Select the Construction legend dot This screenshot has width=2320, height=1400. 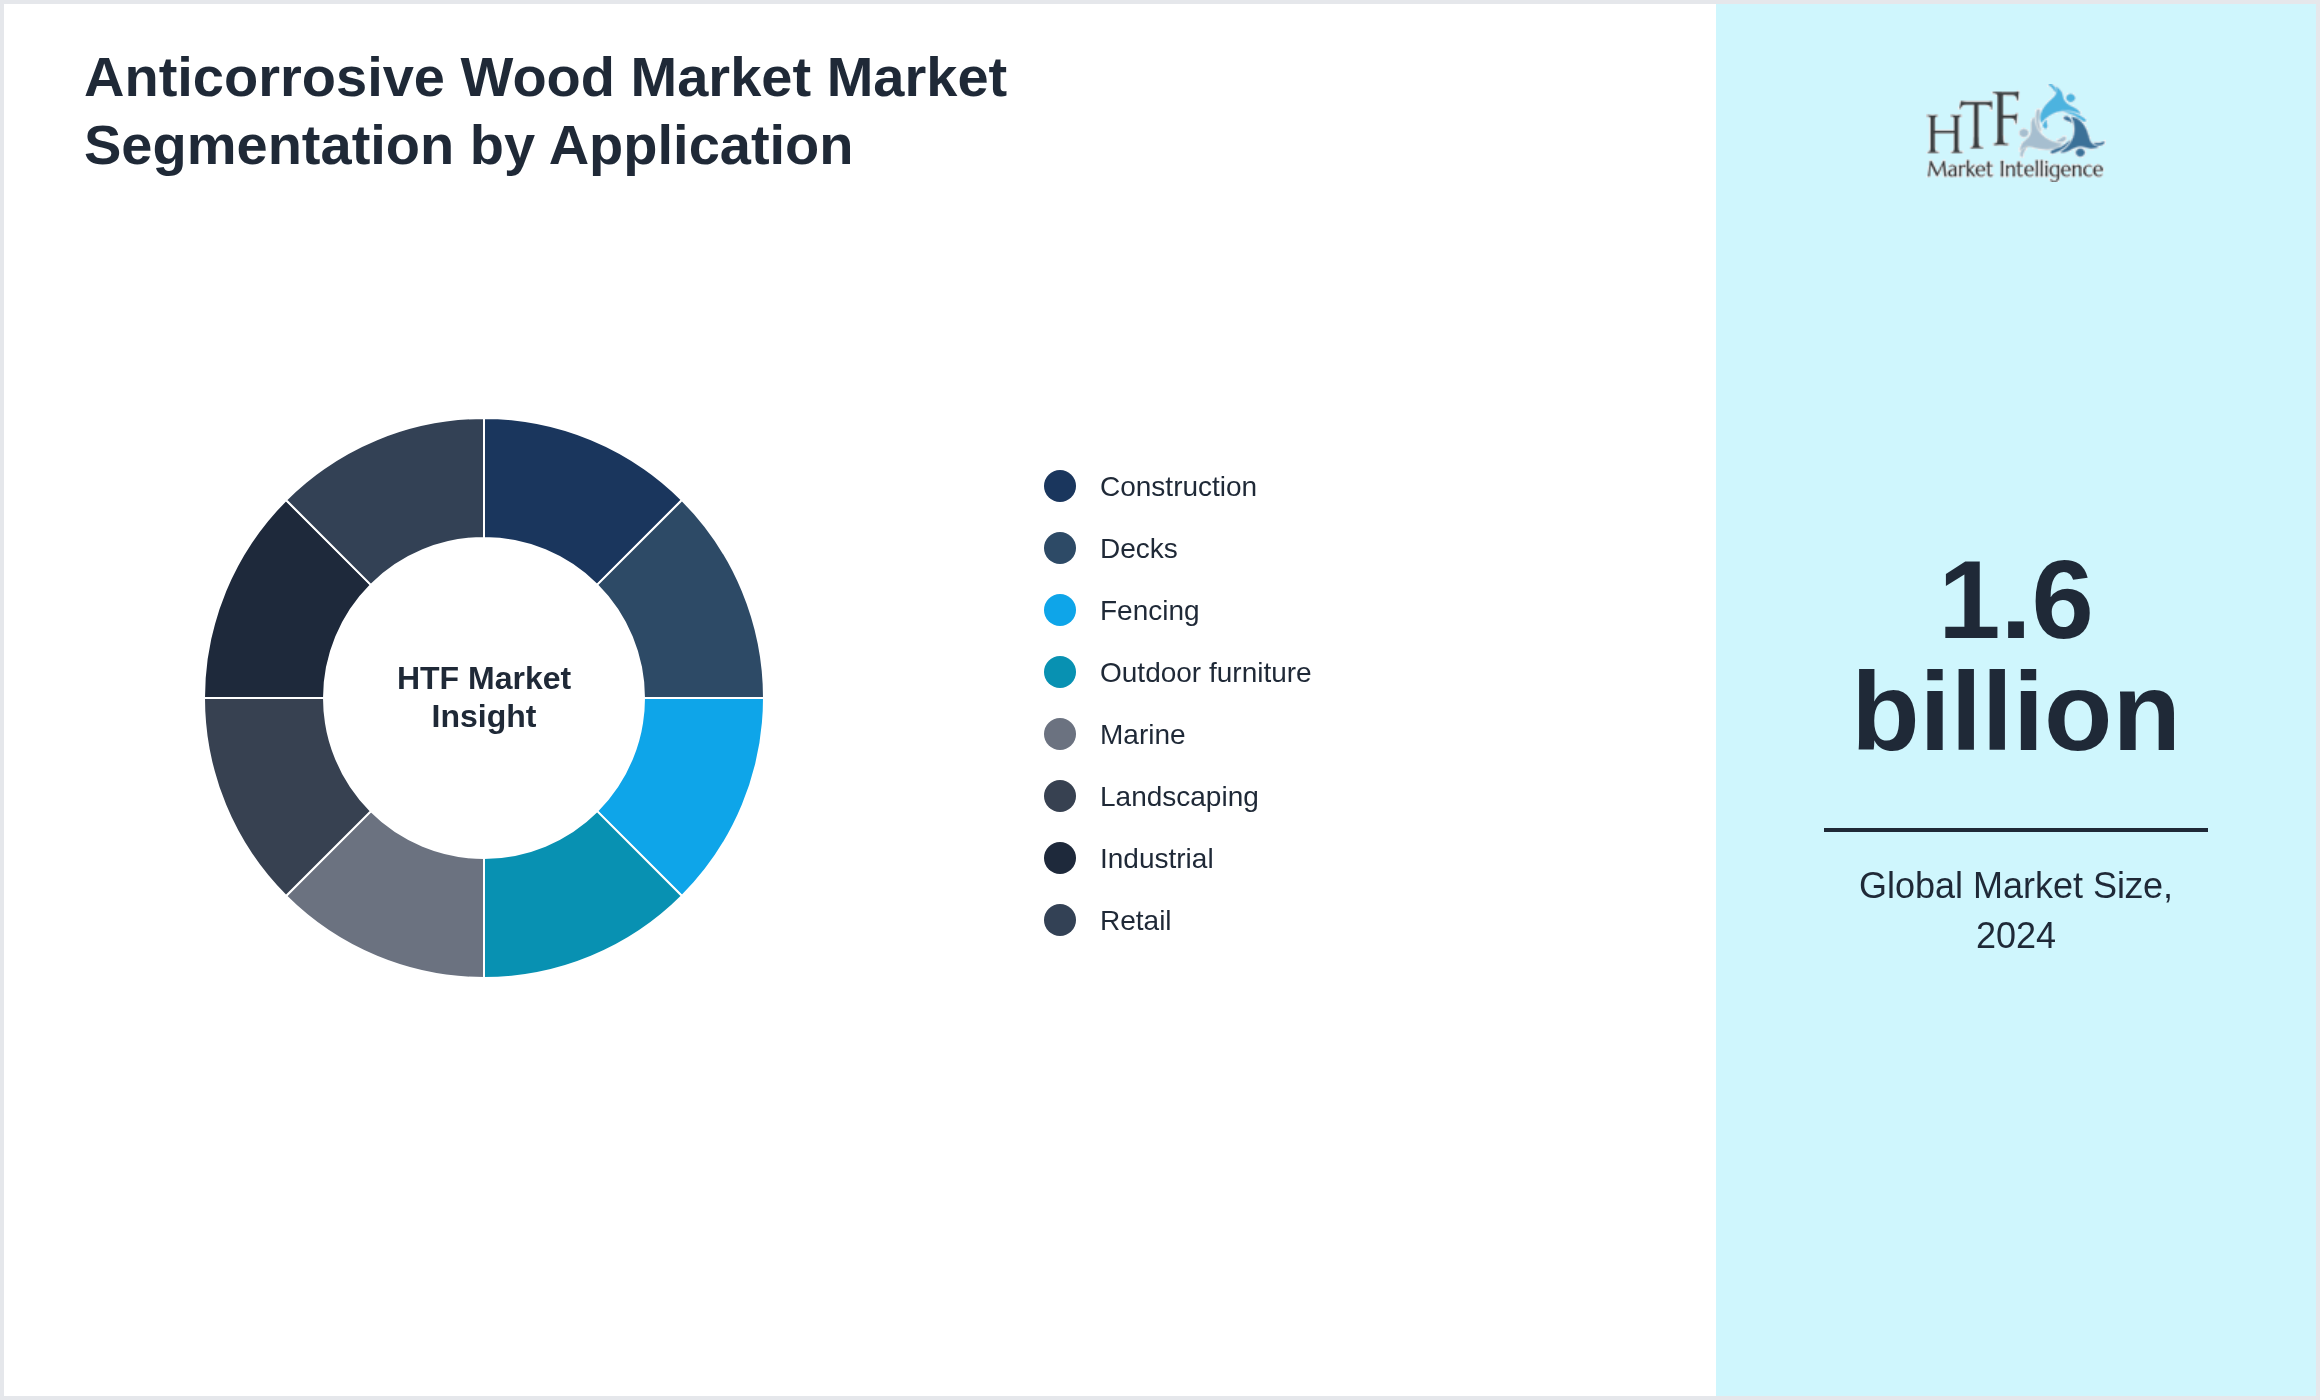coord(1060,487)
